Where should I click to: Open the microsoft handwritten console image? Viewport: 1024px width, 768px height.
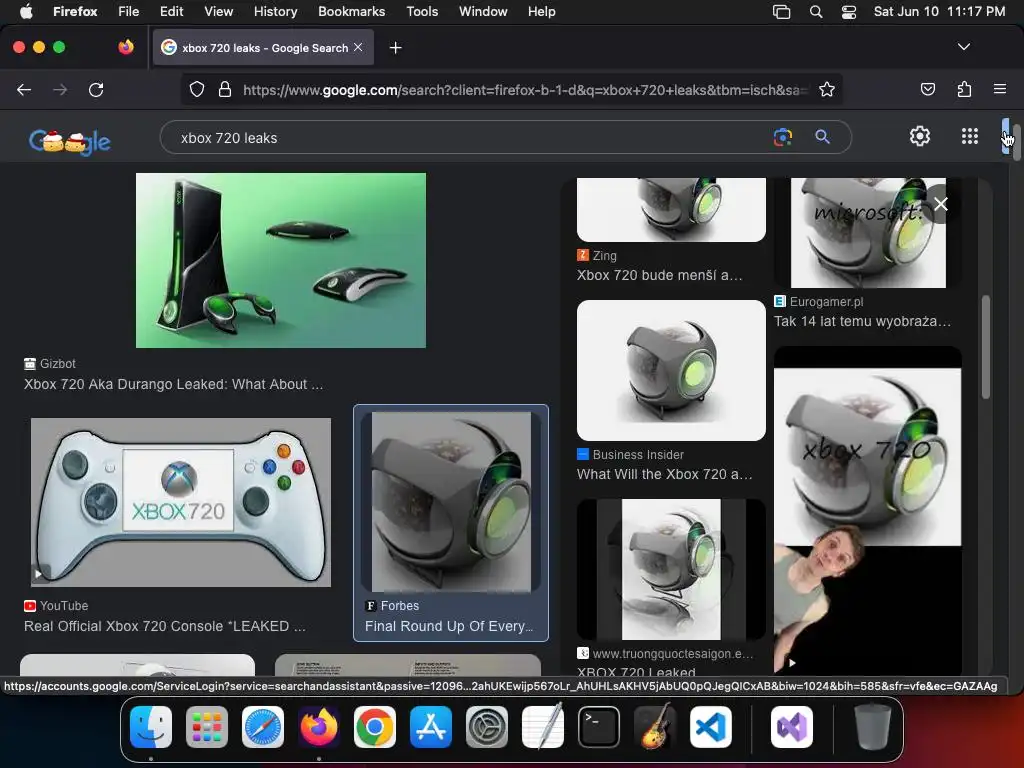point(868,232)
